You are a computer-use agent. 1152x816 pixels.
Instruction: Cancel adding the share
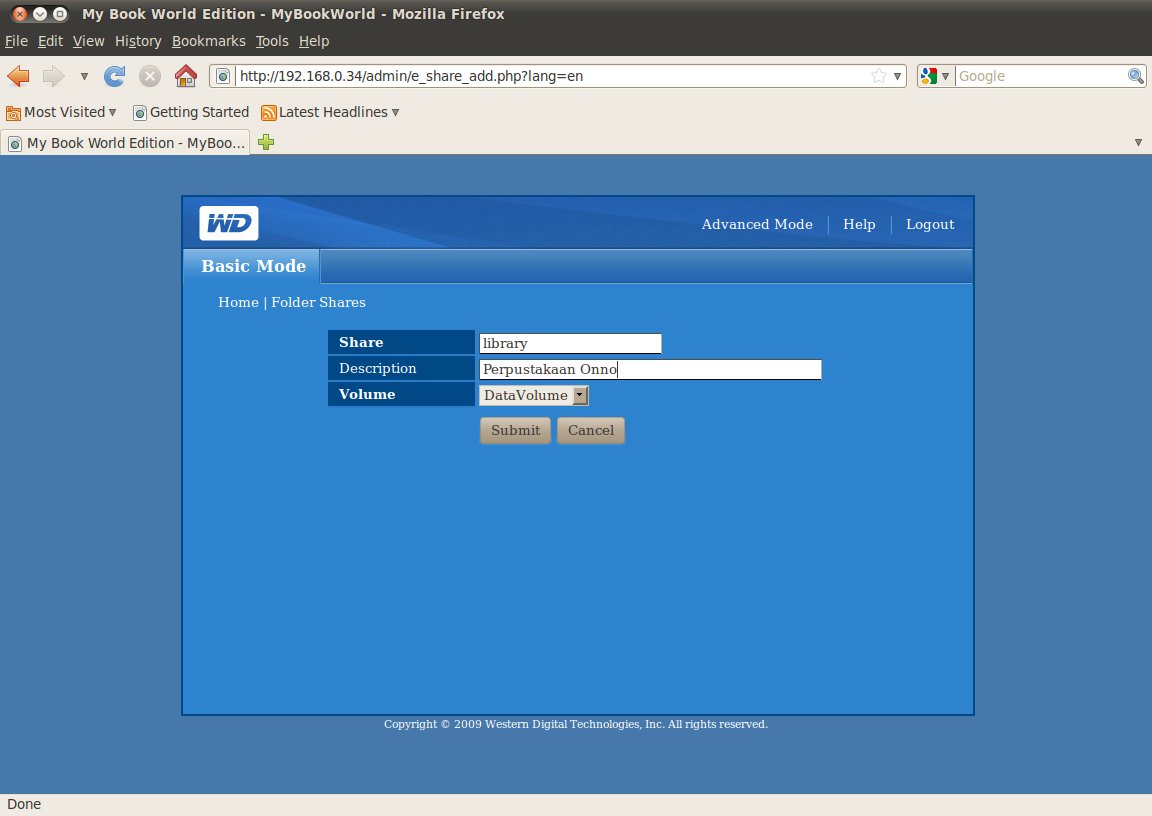coord(591,430)
